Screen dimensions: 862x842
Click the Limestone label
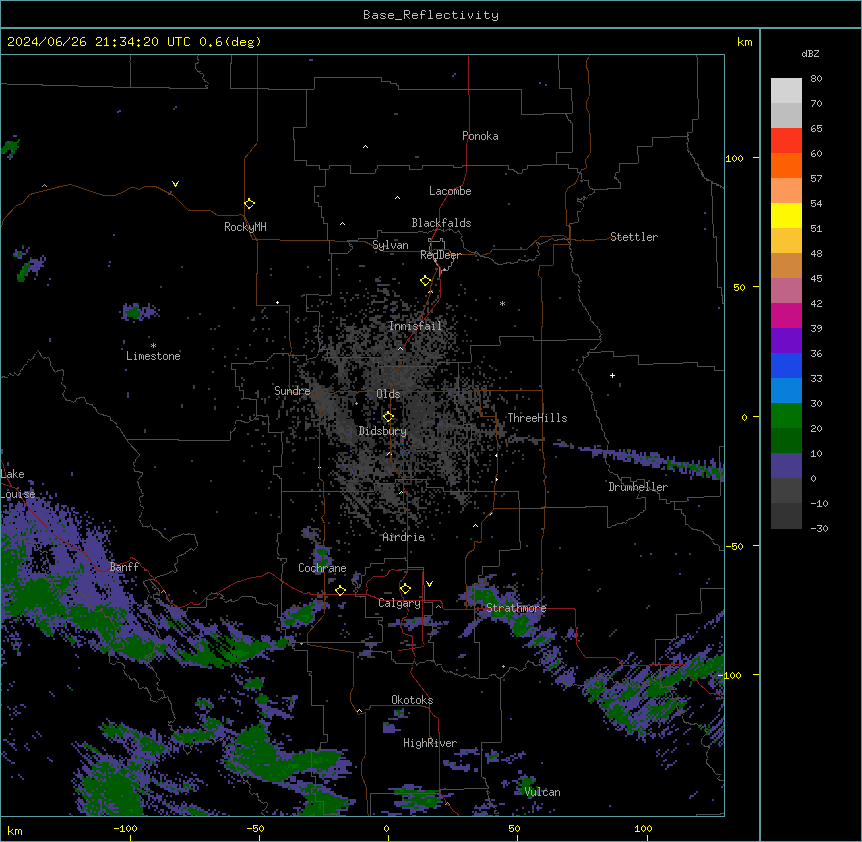[x=153, y=356]
